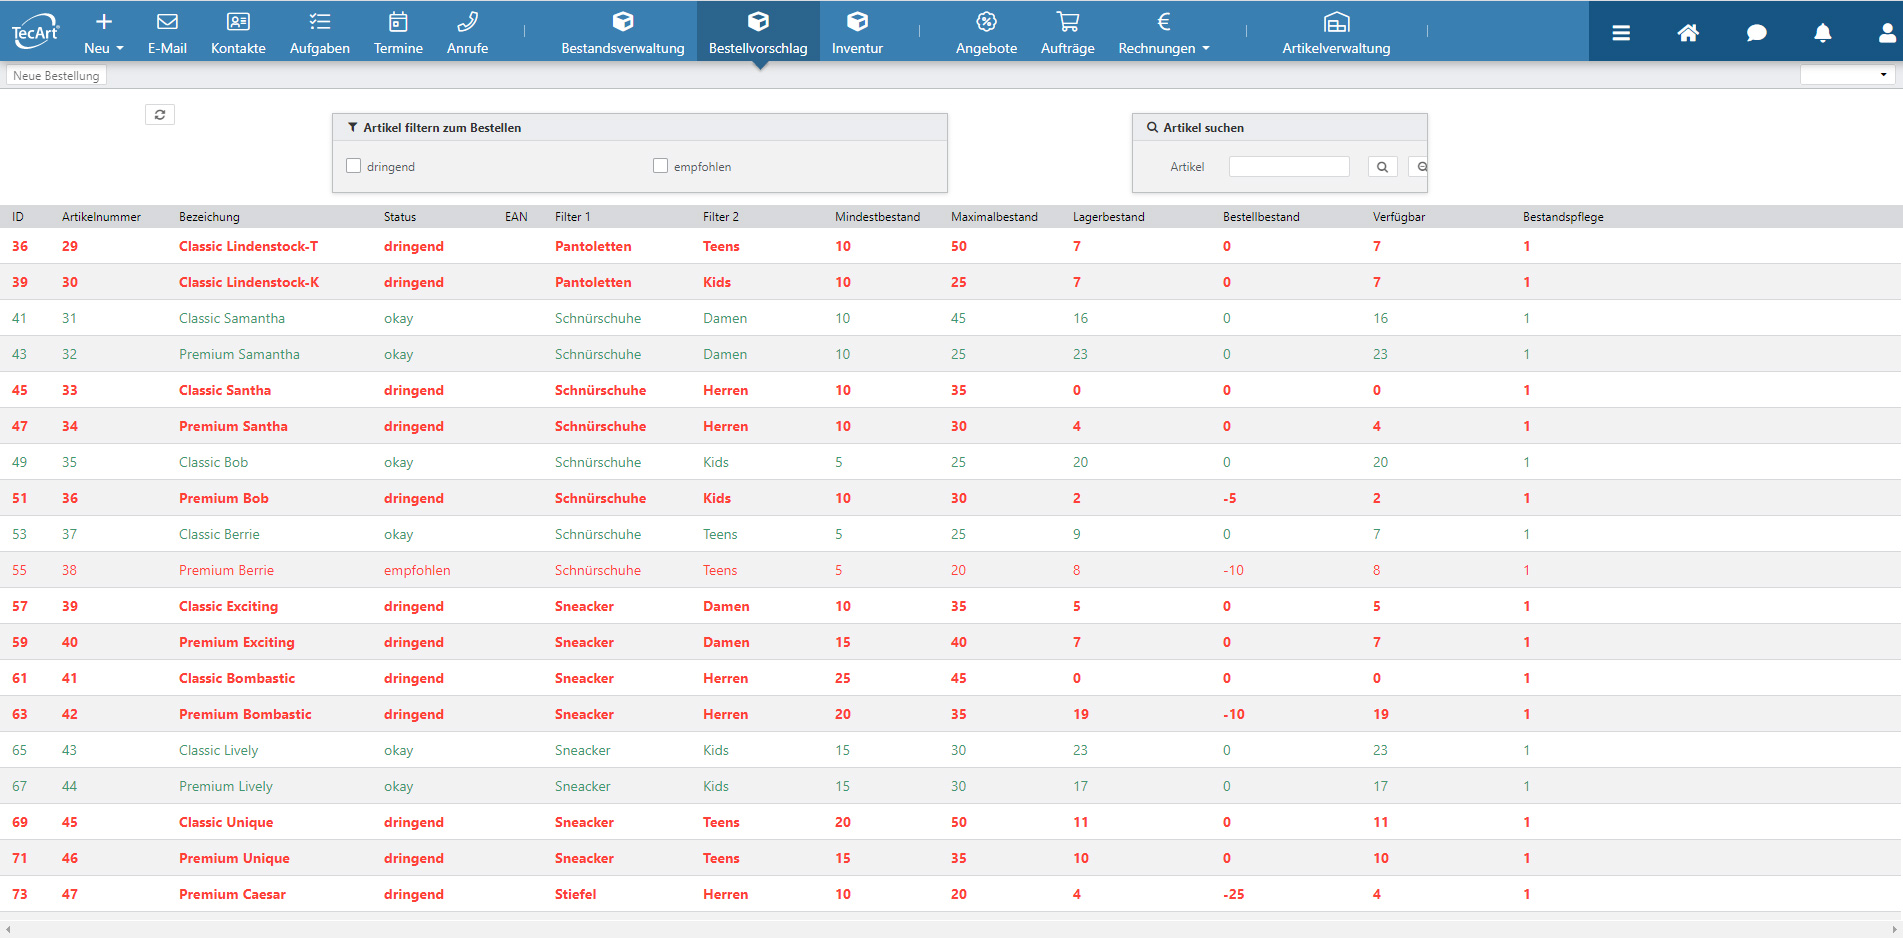
Task: Click magnifier search button next to Artikel field
Action: coord(1382,167)
